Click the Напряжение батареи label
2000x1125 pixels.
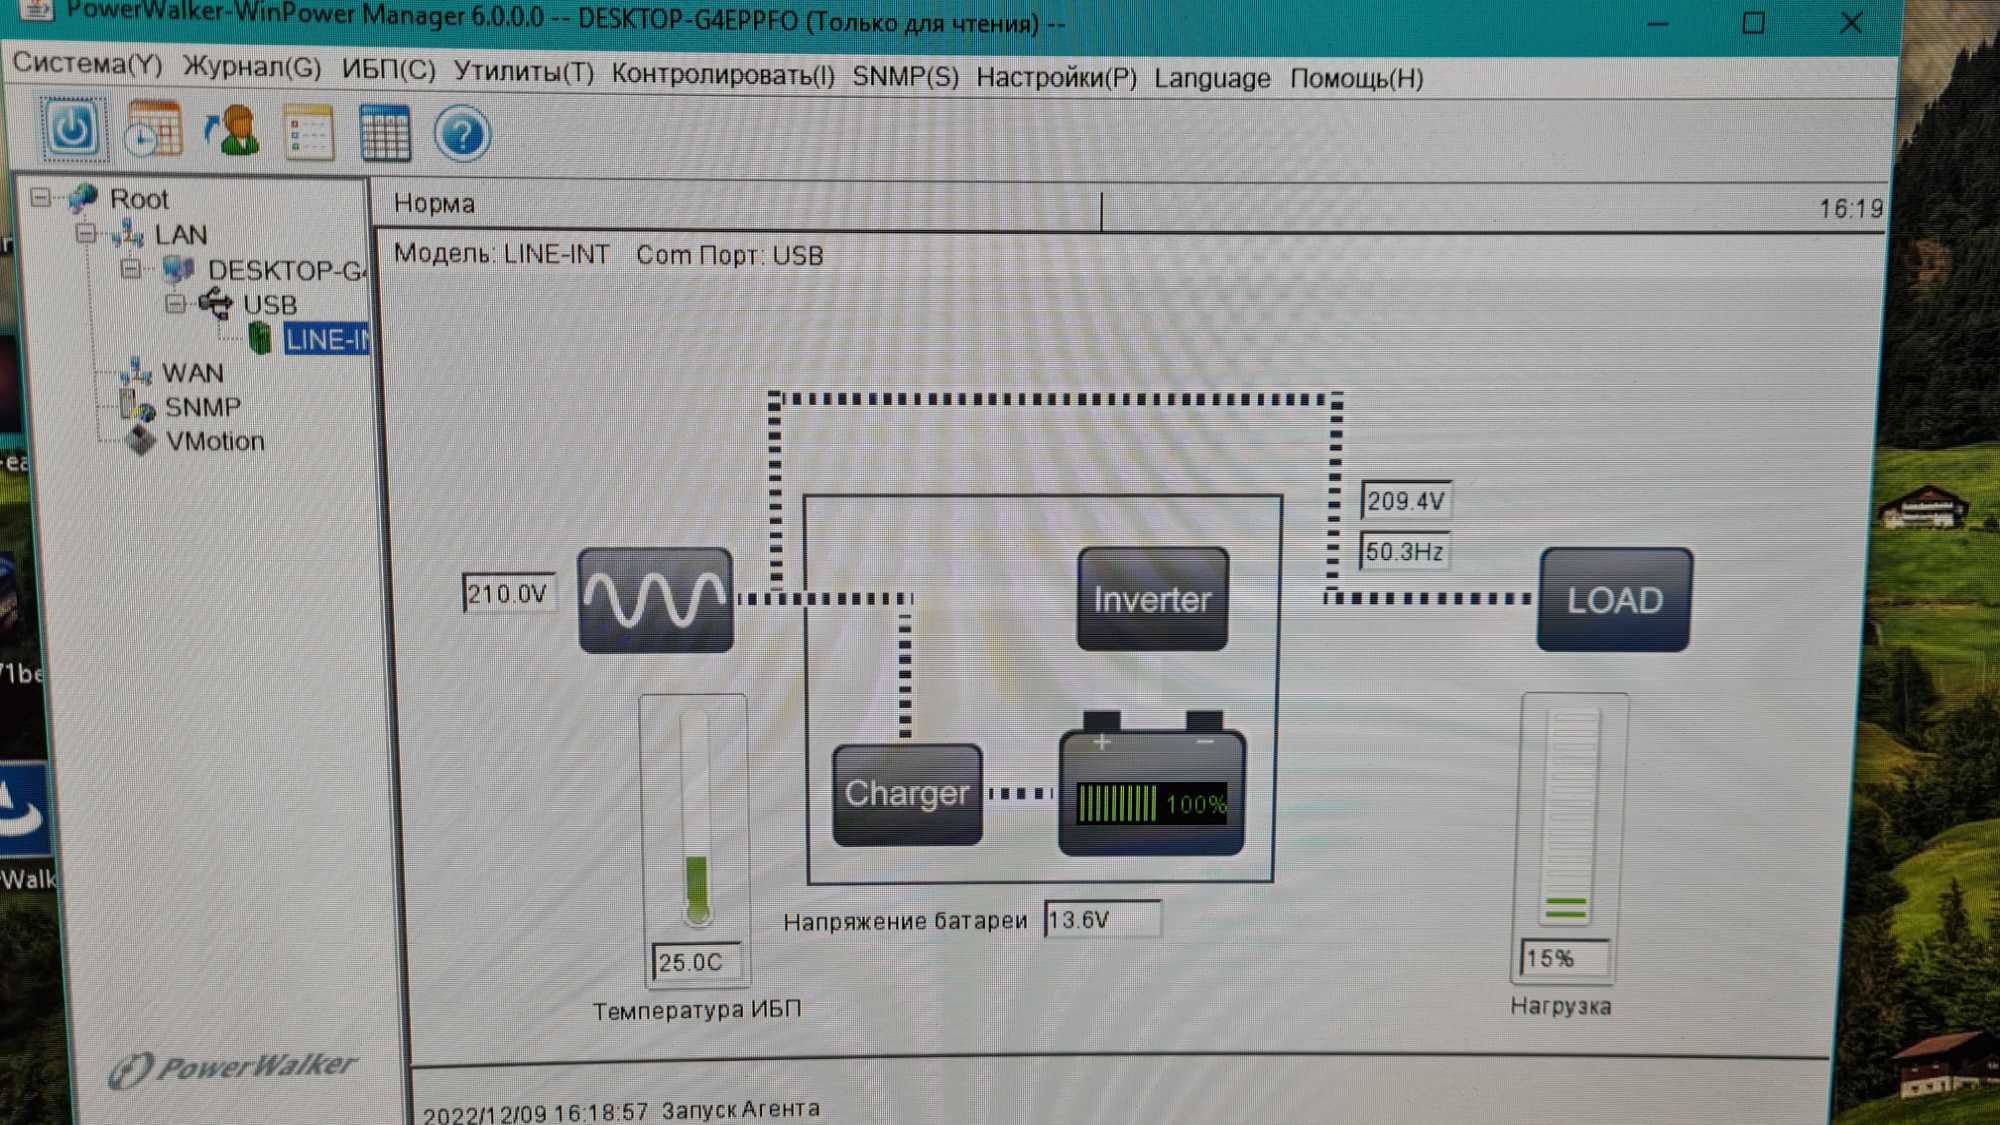905,921
